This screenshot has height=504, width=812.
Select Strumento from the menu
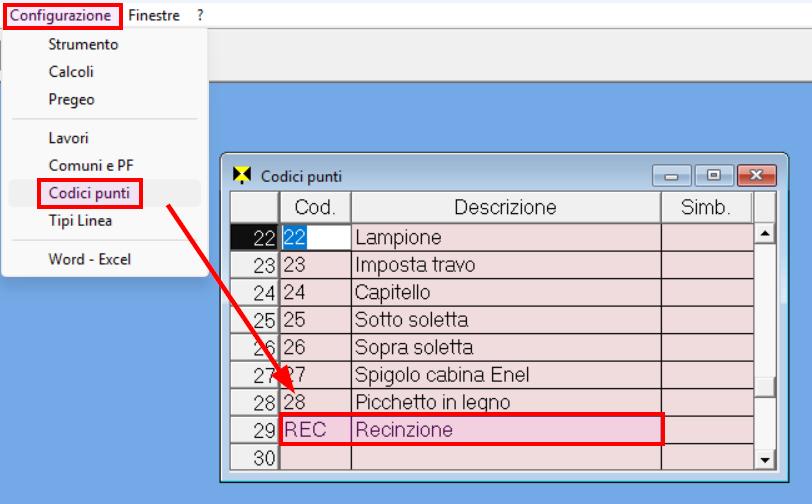tap(83, 45)
